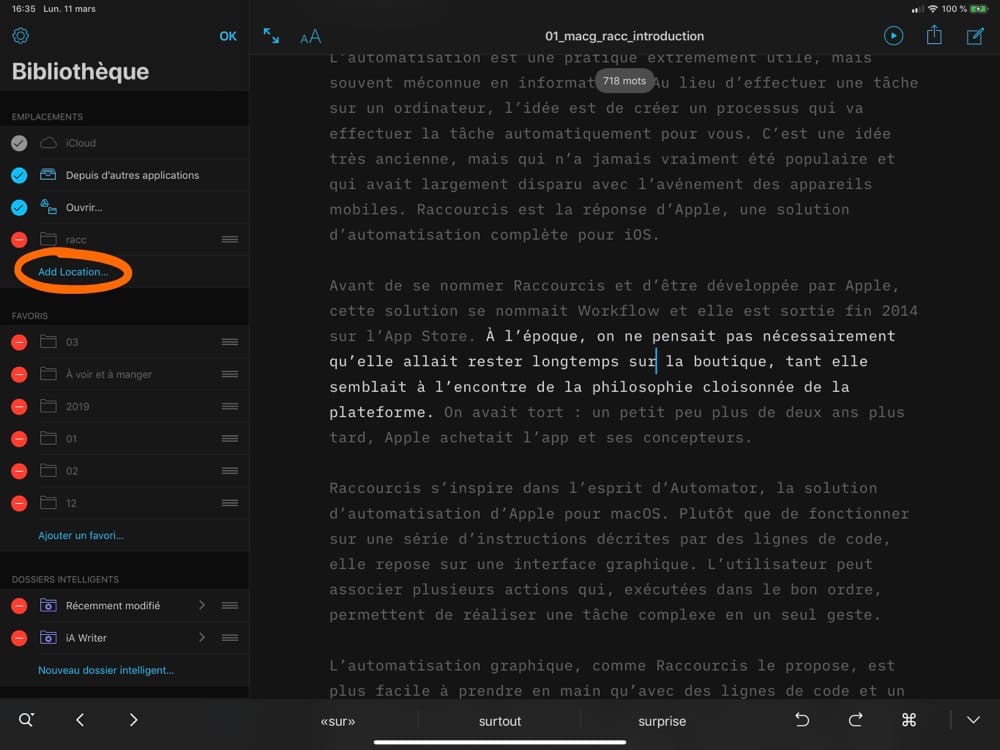
Task: Redo edit with redo arrow
Action: (855, 720)
